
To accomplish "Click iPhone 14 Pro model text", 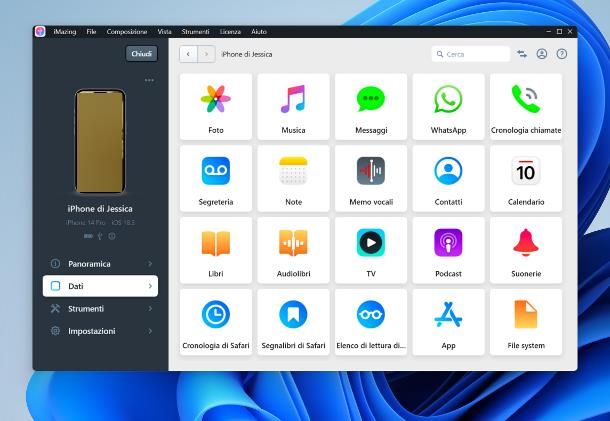I will pyautogui.click(x=85, y=223).
